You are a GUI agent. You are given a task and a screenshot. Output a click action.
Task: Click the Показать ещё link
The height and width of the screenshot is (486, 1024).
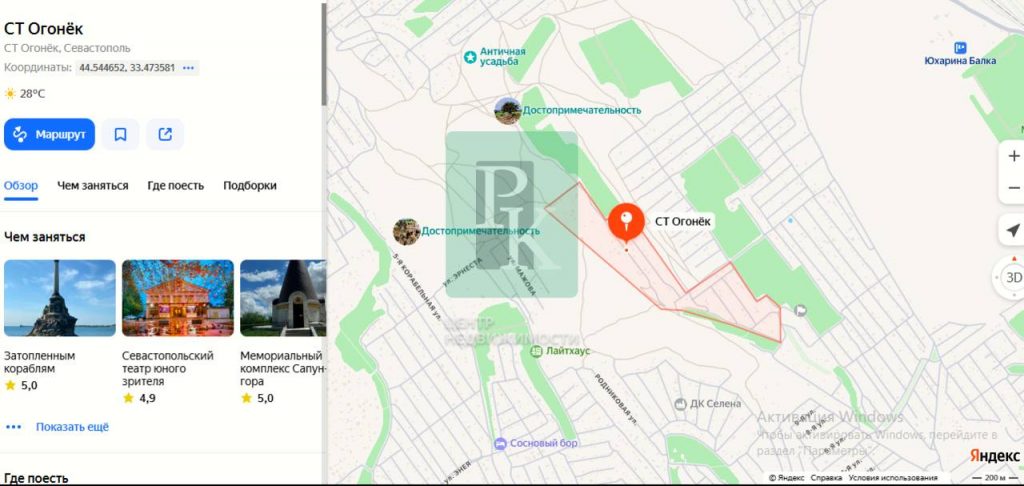72,427
